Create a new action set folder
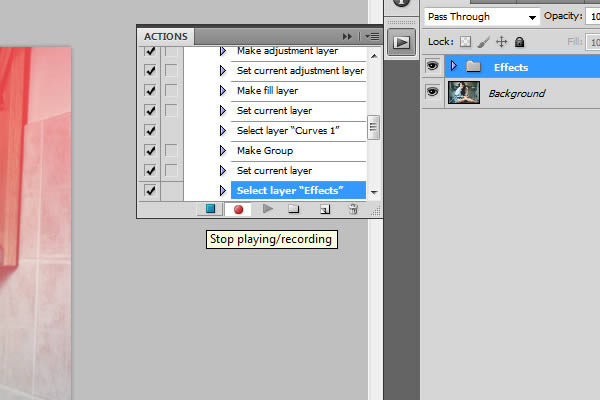Image resolution: width=600 pixels, height=400 pixels. (294, 209)
